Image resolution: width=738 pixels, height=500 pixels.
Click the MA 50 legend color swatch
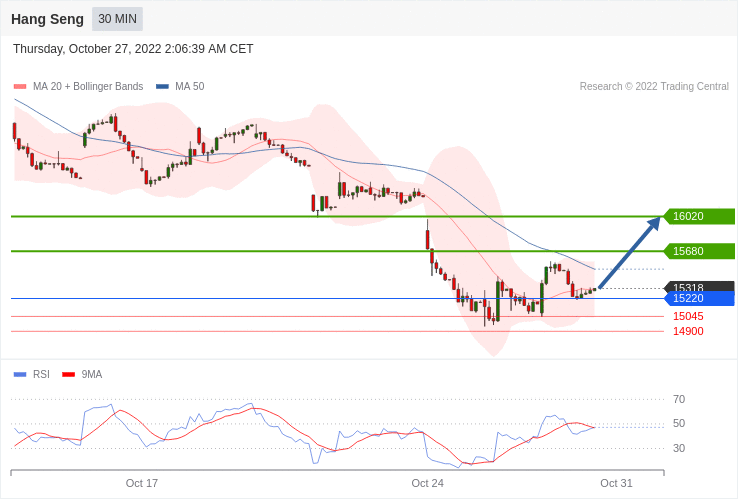pyautogui.click(x=162, y=87)
